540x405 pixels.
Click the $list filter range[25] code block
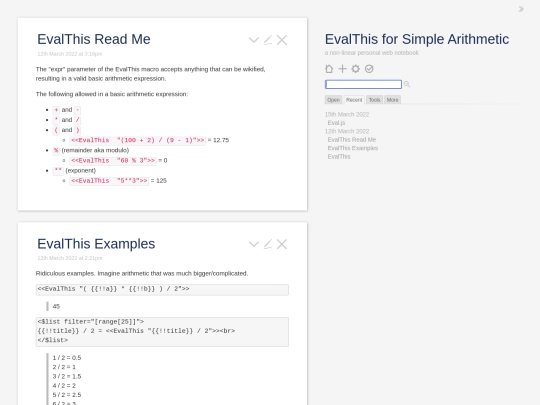(162, 332)
